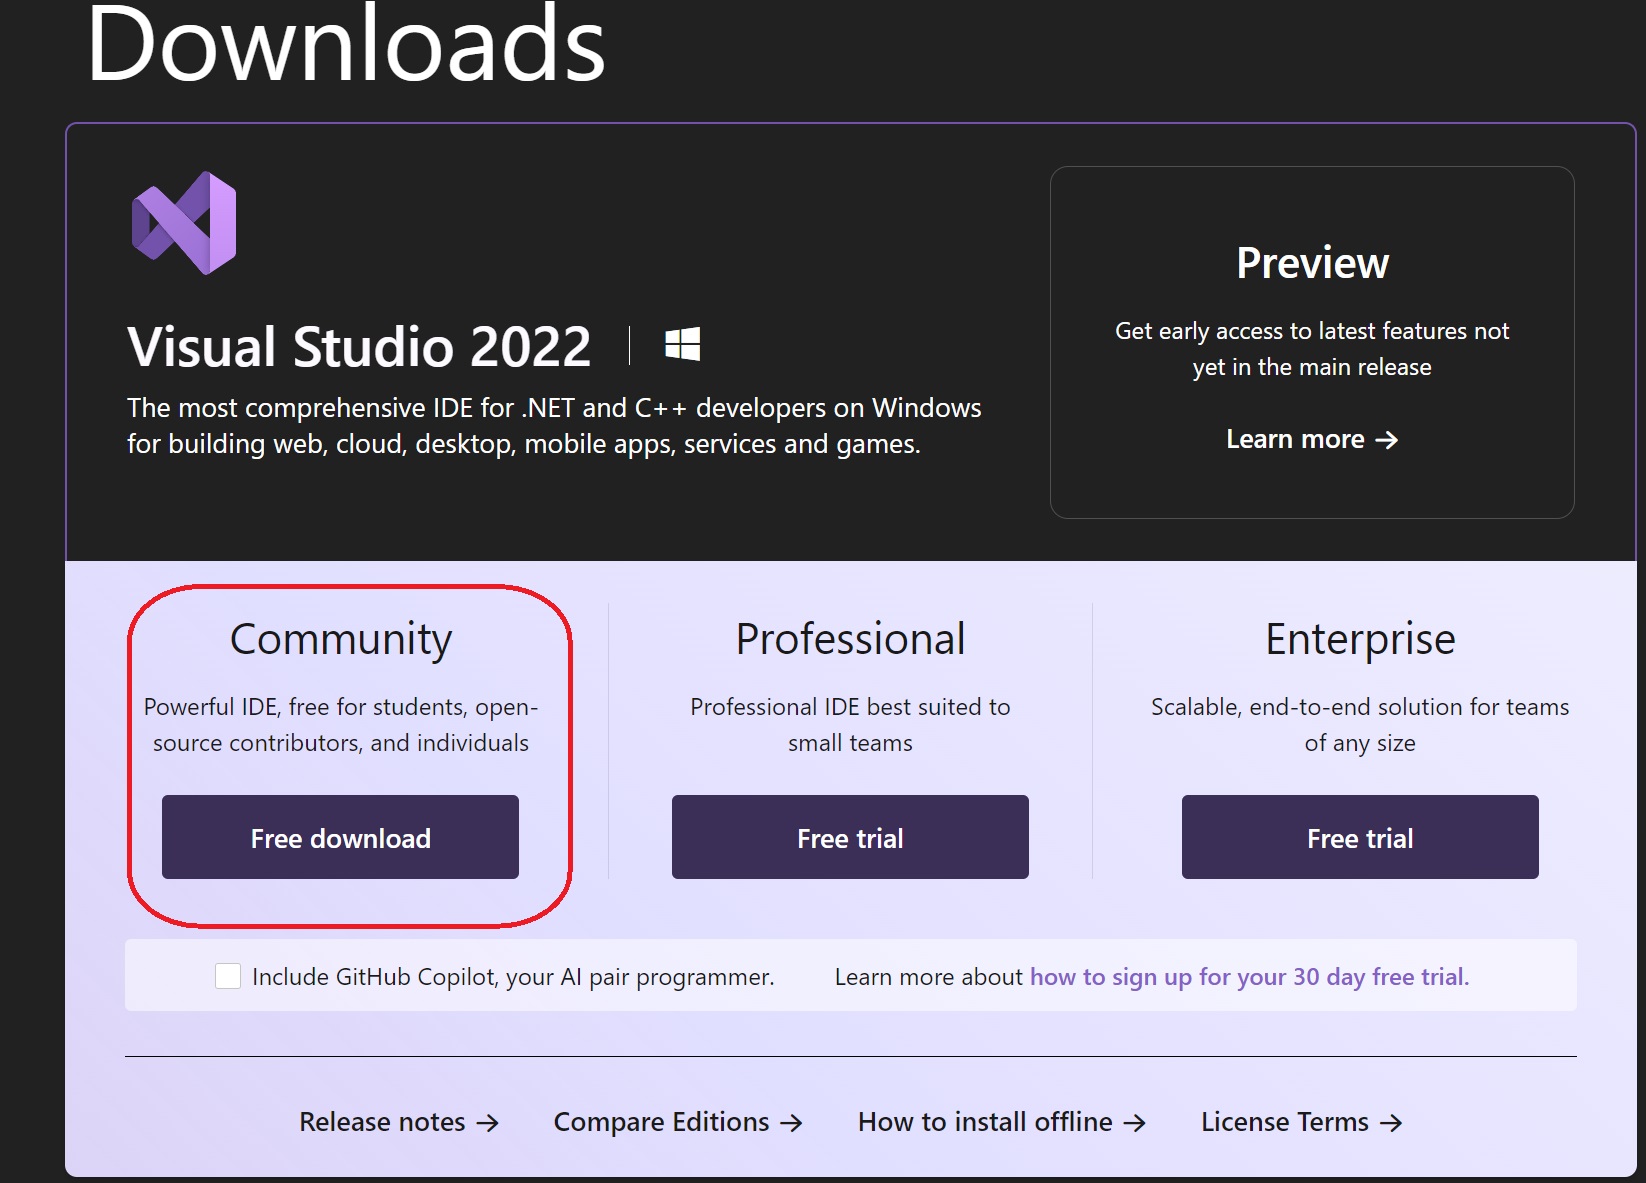Click the Visual Studio 2022 title
Image resolution: width=1646 pixels, height=1183 pixels.
click(359, 346)
